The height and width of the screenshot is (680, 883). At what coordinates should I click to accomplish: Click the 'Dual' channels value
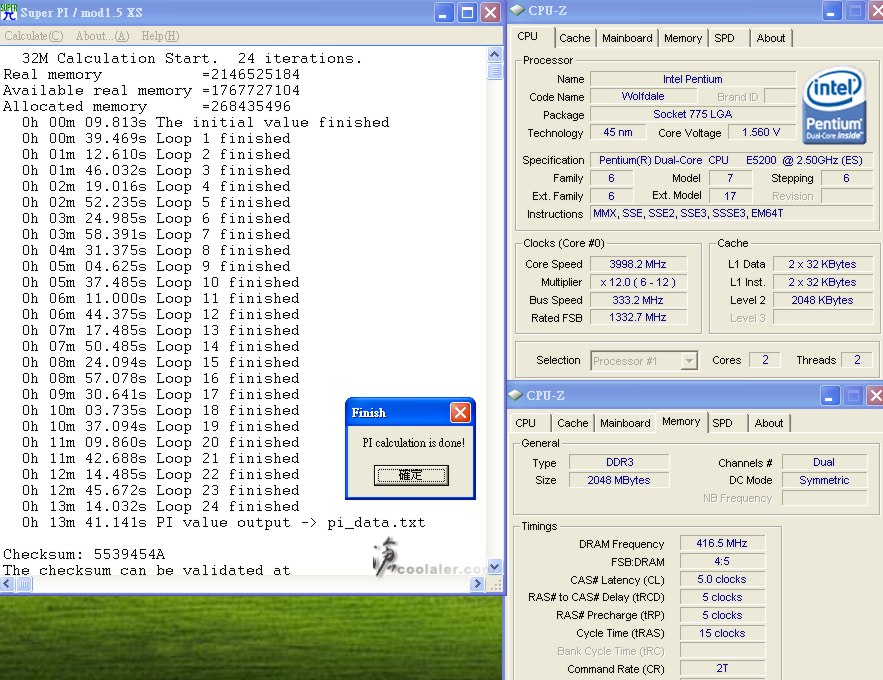point(824,462)
